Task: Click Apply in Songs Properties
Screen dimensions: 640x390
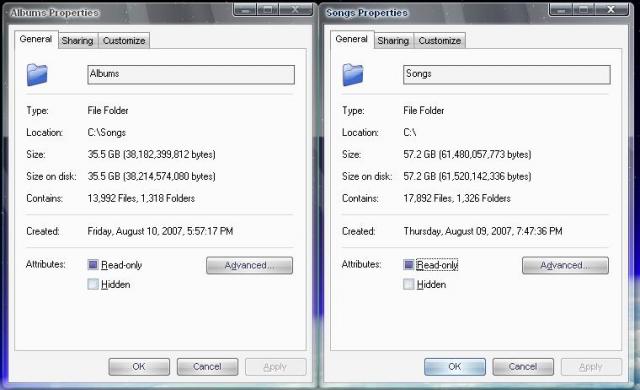Action: (x=591, y=367)
